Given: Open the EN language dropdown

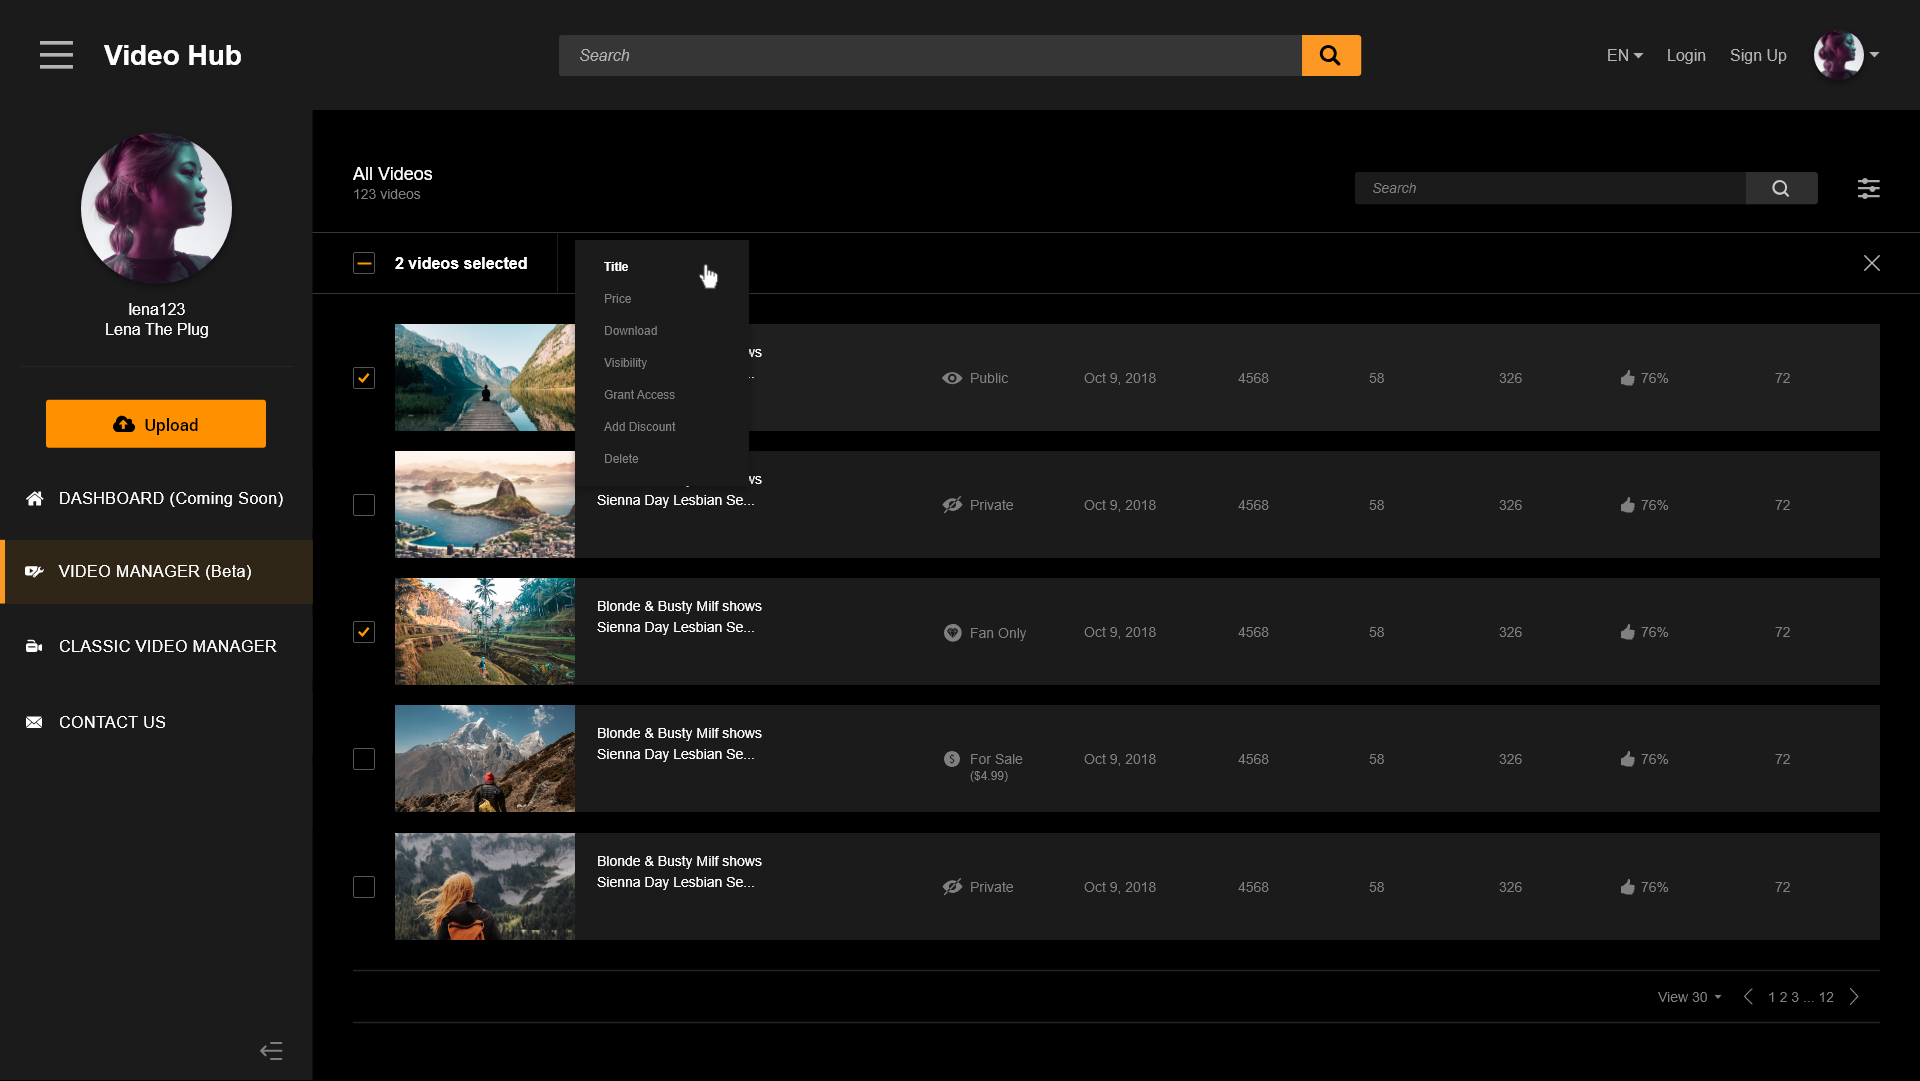Looking at the screenshot, I should point(1624,55).
